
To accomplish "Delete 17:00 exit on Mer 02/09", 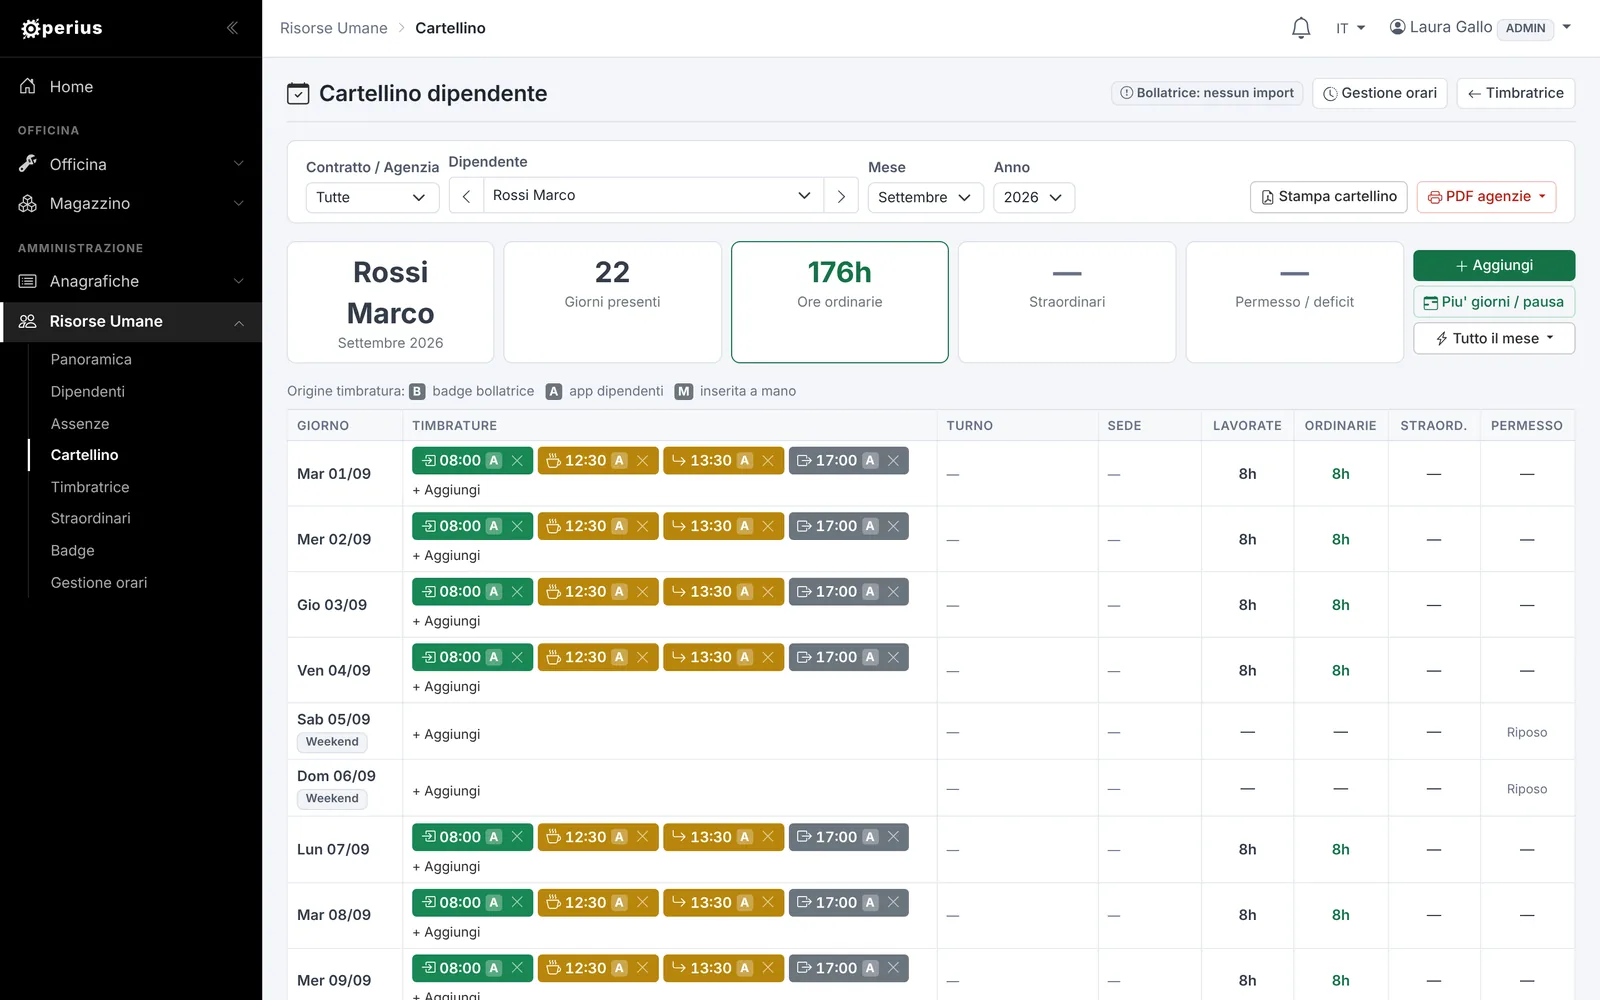I will tap(893, 526).
